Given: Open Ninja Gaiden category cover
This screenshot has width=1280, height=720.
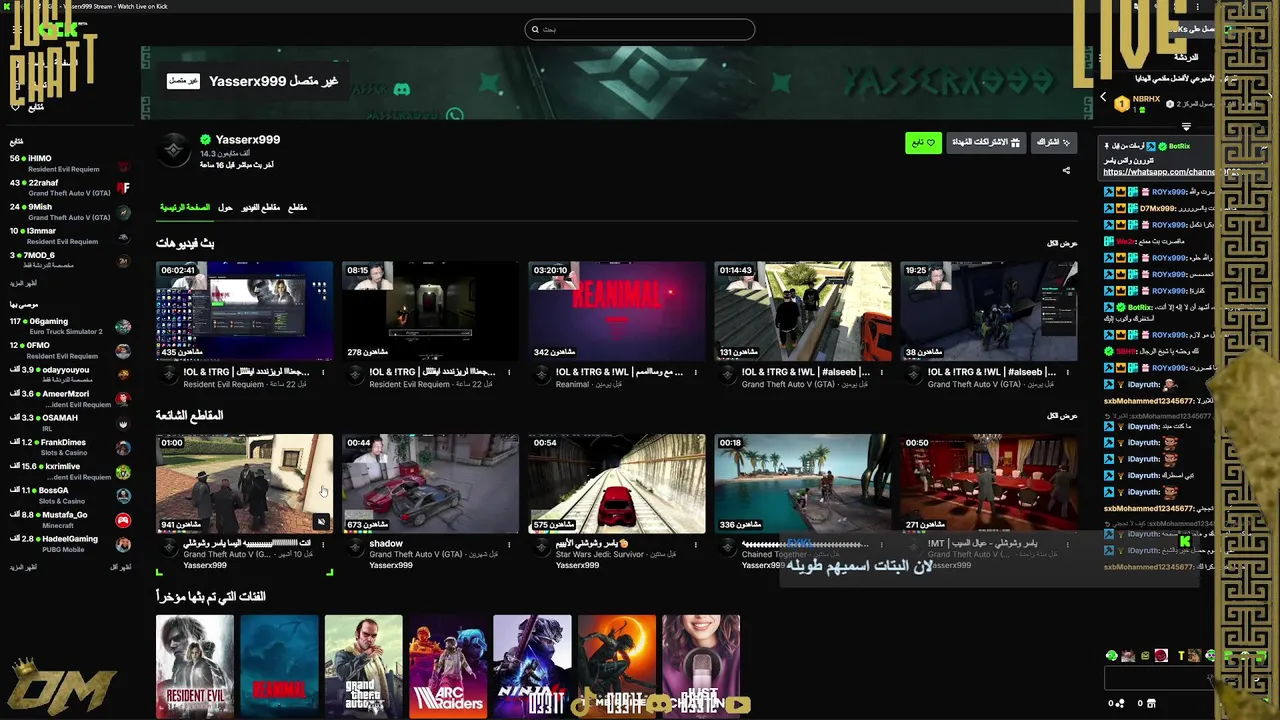Looking at the screenshot, I should 532,666.
